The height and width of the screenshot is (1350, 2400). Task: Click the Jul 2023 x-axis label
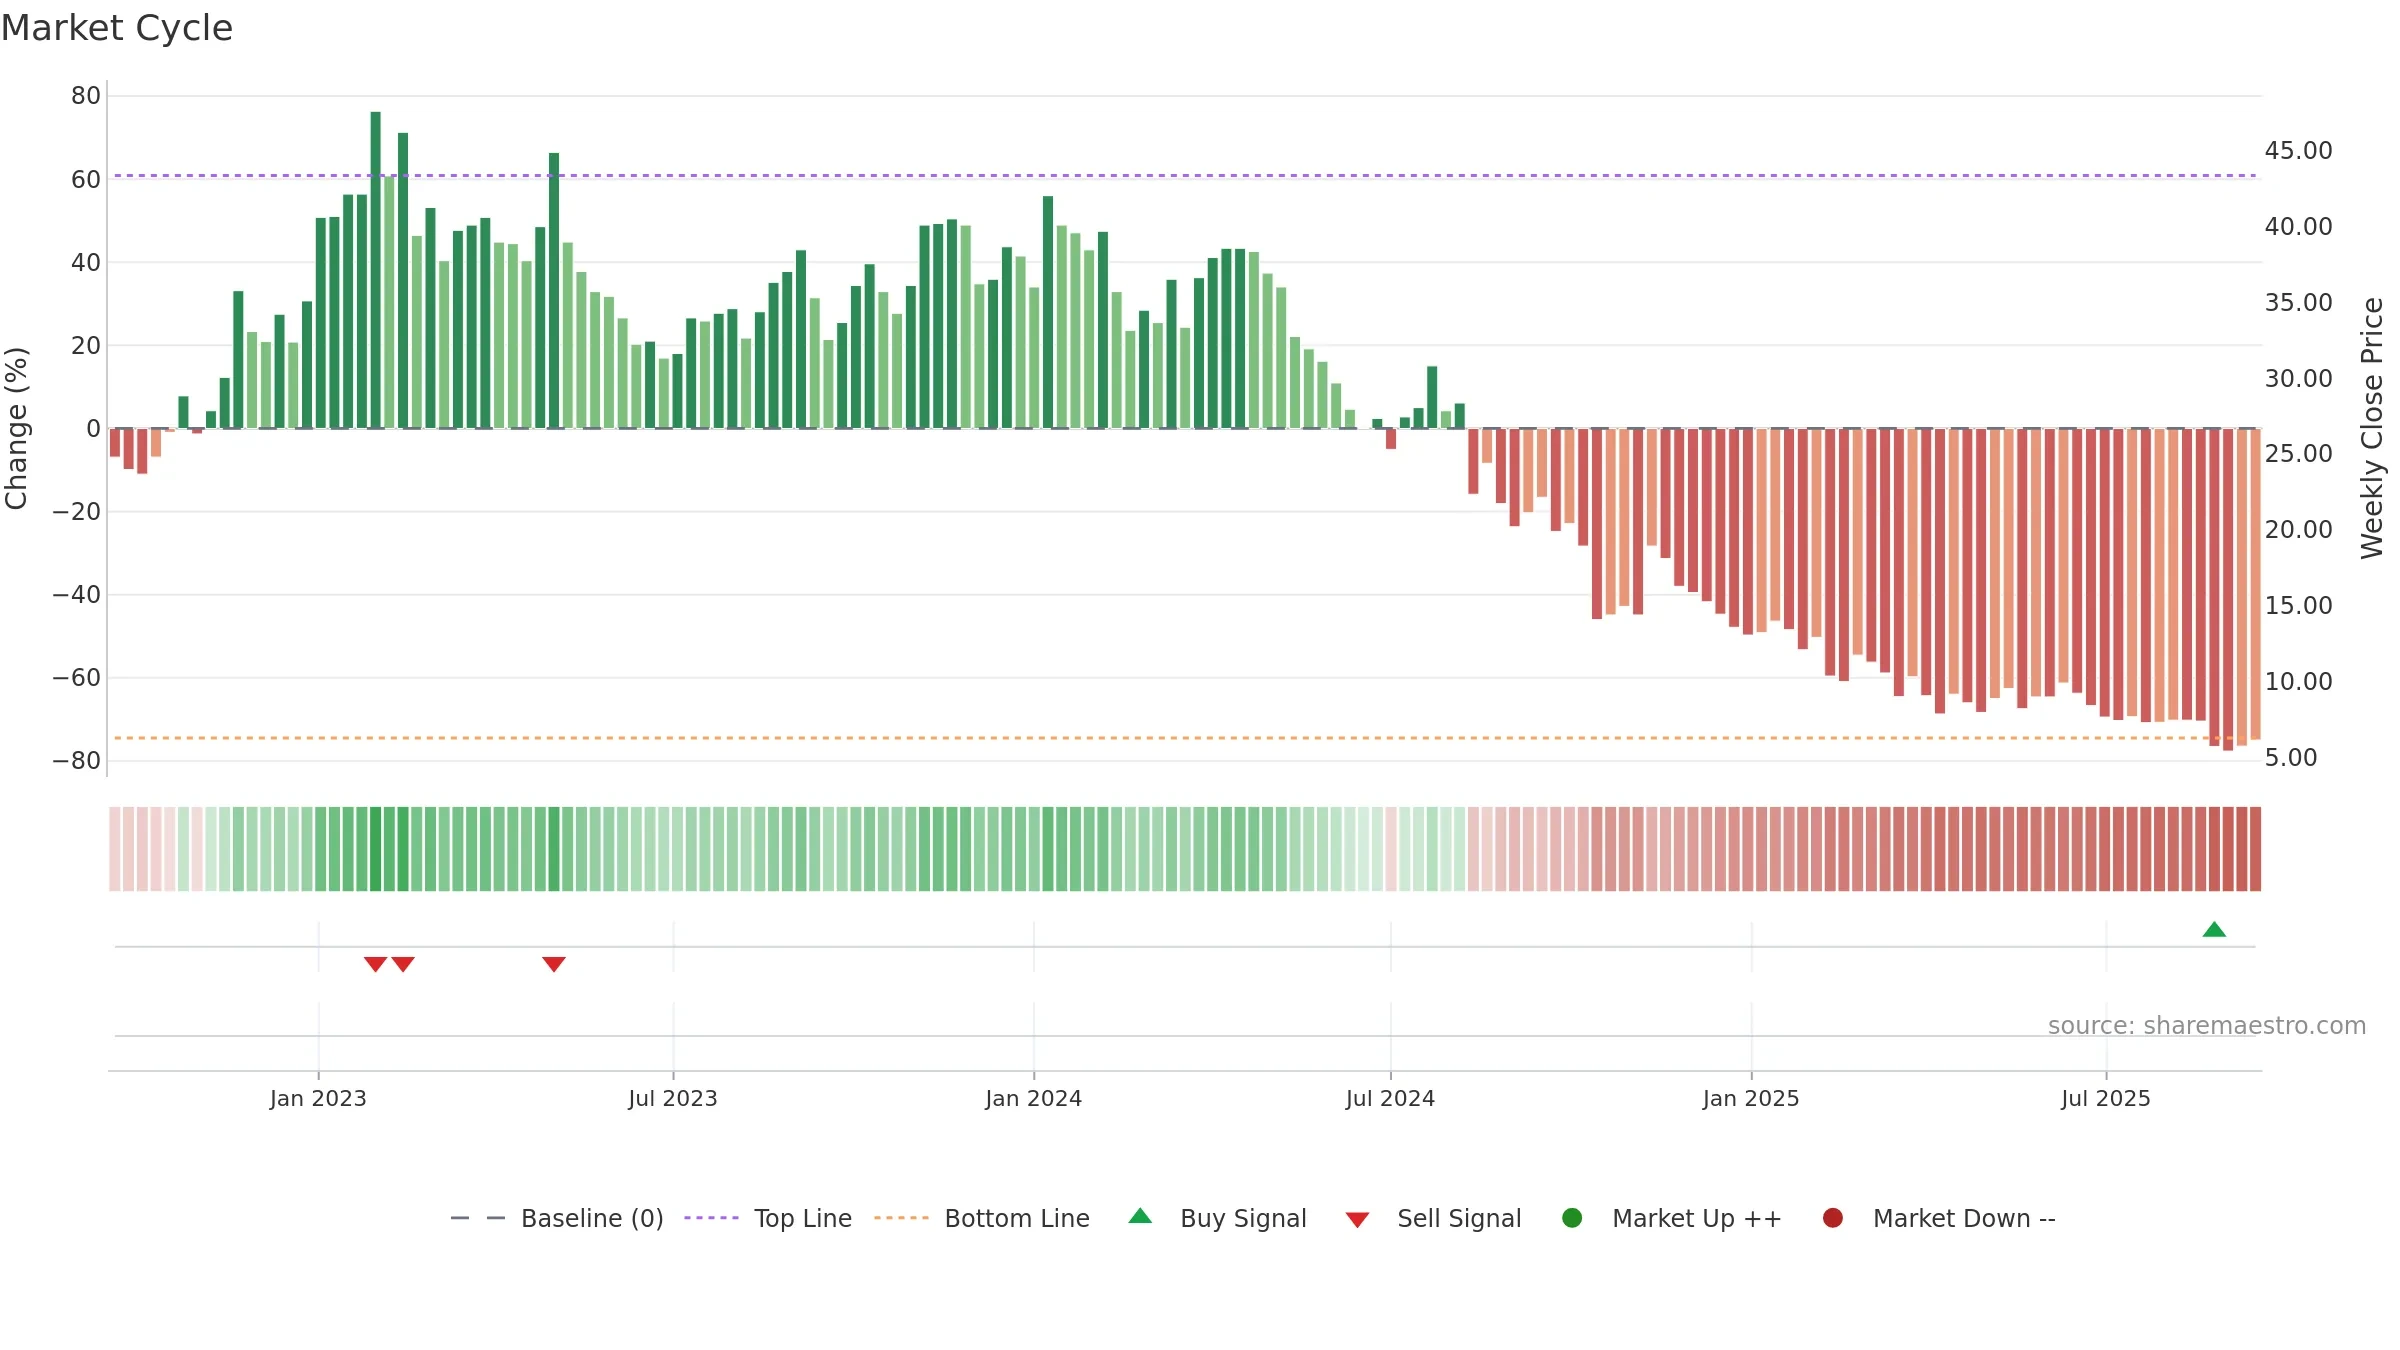click(x=673, y=1099)
